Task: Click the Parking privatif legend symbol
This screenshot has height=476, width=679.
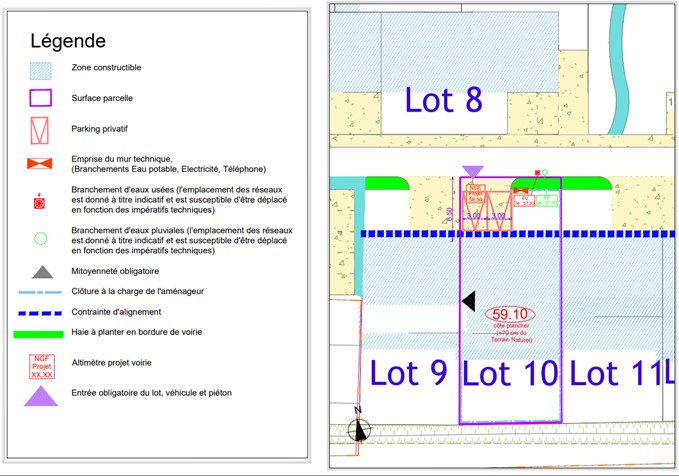Action: pos(41,129)
